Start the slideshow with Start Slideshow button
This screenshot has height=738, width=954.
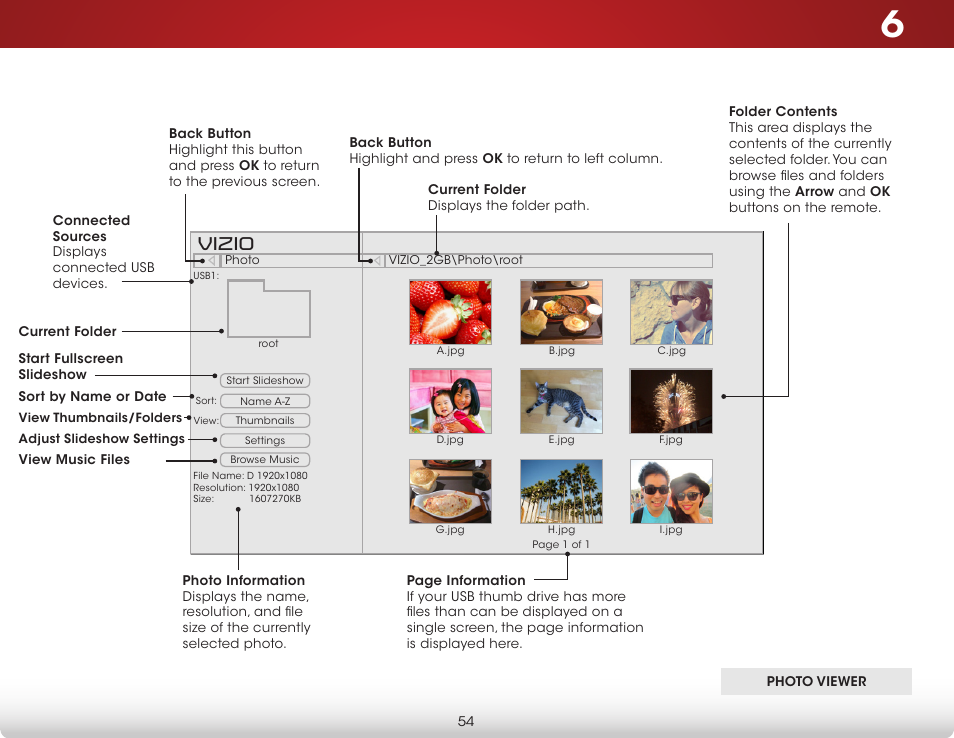(x=265, y=380)
